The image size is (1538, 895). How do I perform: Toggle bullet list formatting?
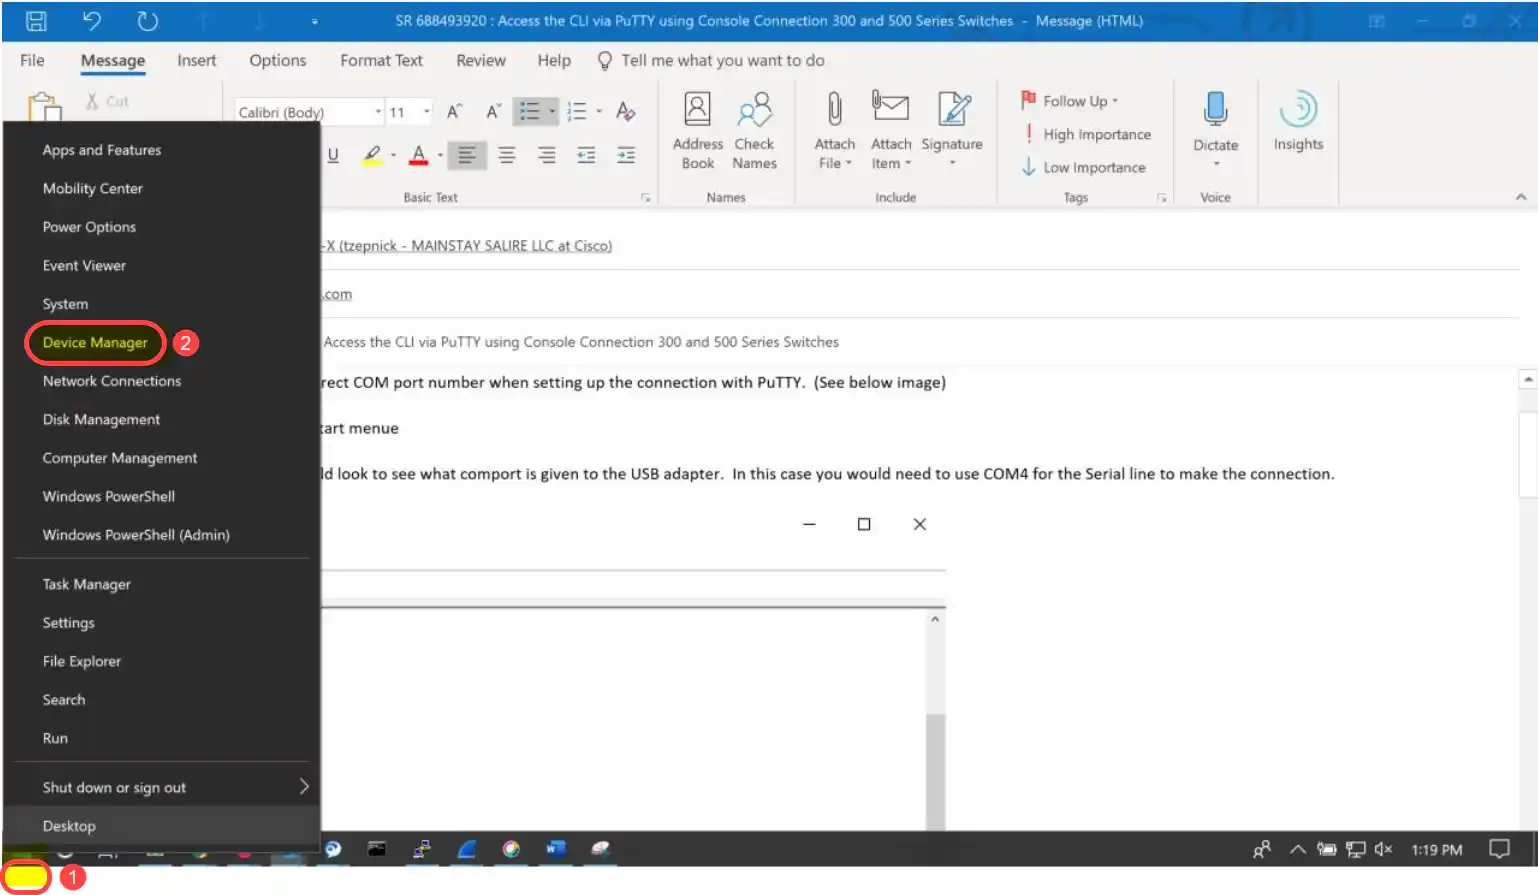529,111
